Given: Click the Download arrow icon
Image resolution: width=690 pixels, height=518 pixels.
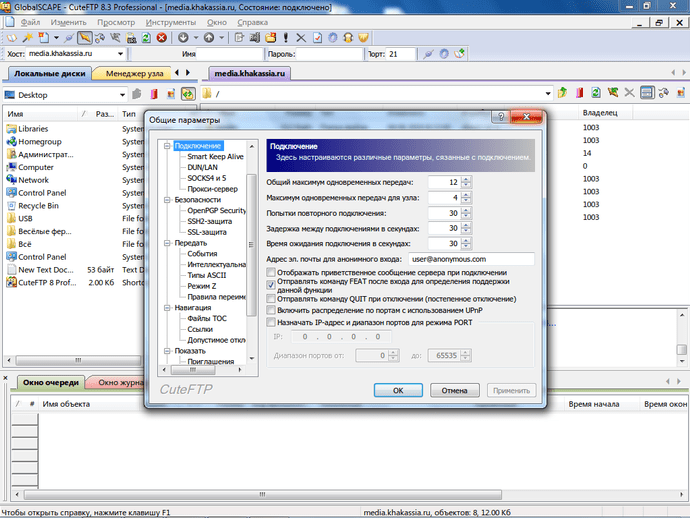Looking at the screenshot, I should pyautogui.click(x=183, y=38).
